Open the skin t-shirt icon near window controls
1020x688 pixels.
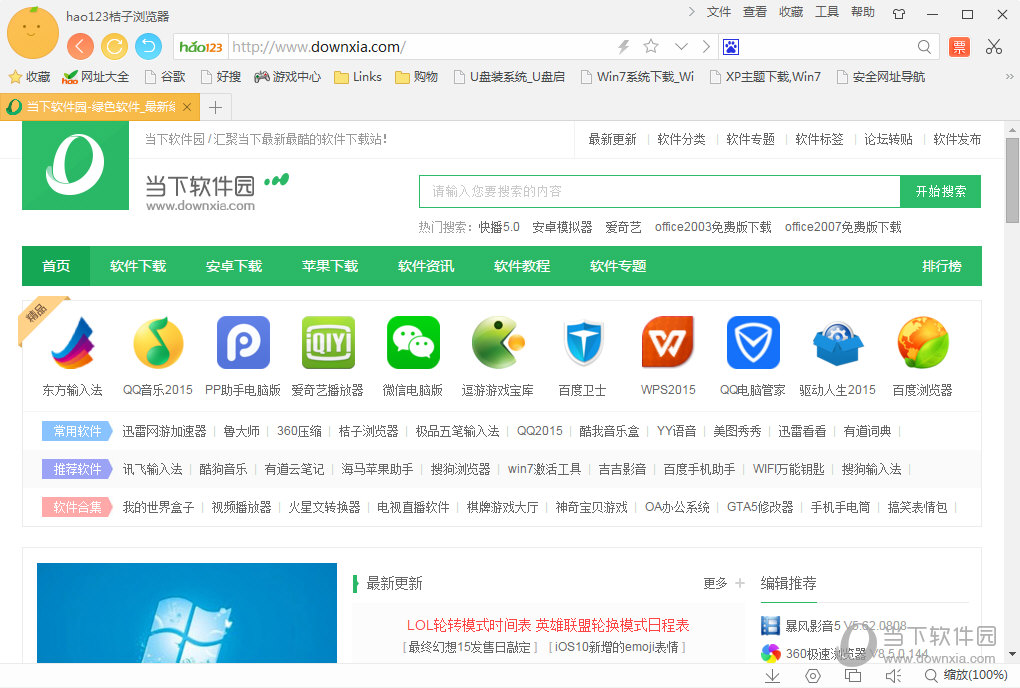899,12
